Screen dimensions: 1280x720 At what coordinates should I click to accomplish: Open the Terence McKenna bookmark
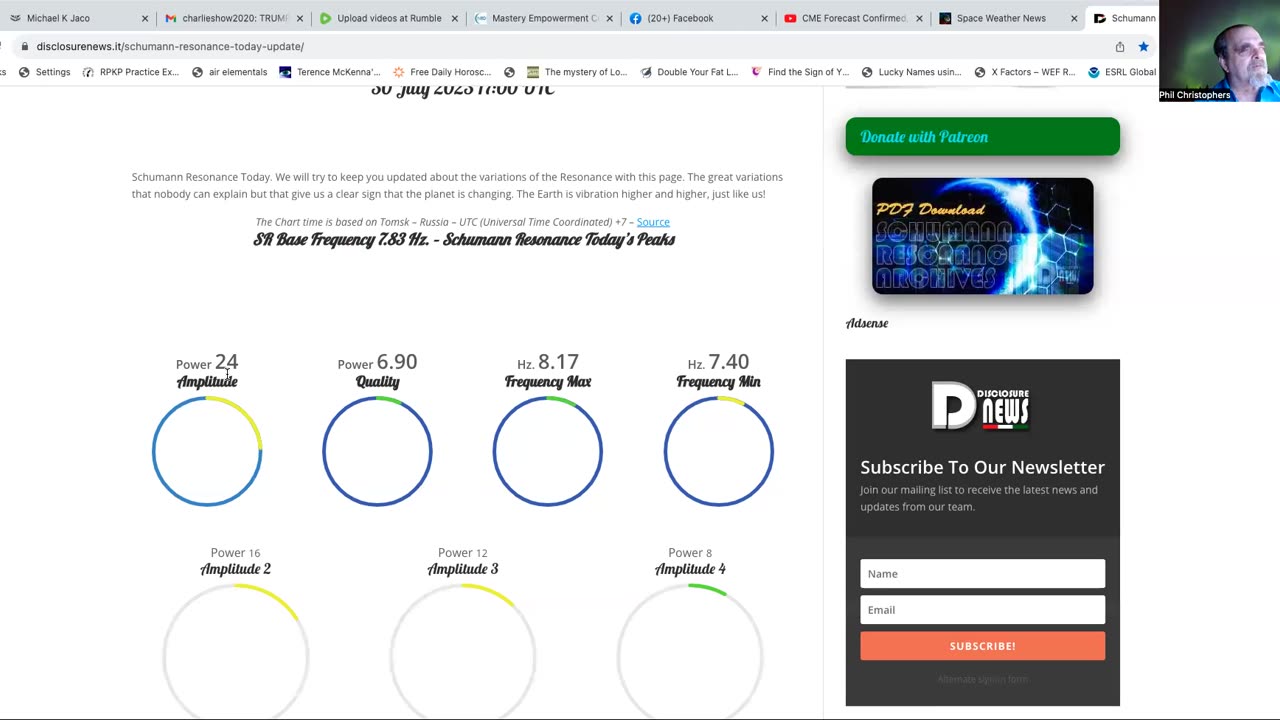[330, 72]
